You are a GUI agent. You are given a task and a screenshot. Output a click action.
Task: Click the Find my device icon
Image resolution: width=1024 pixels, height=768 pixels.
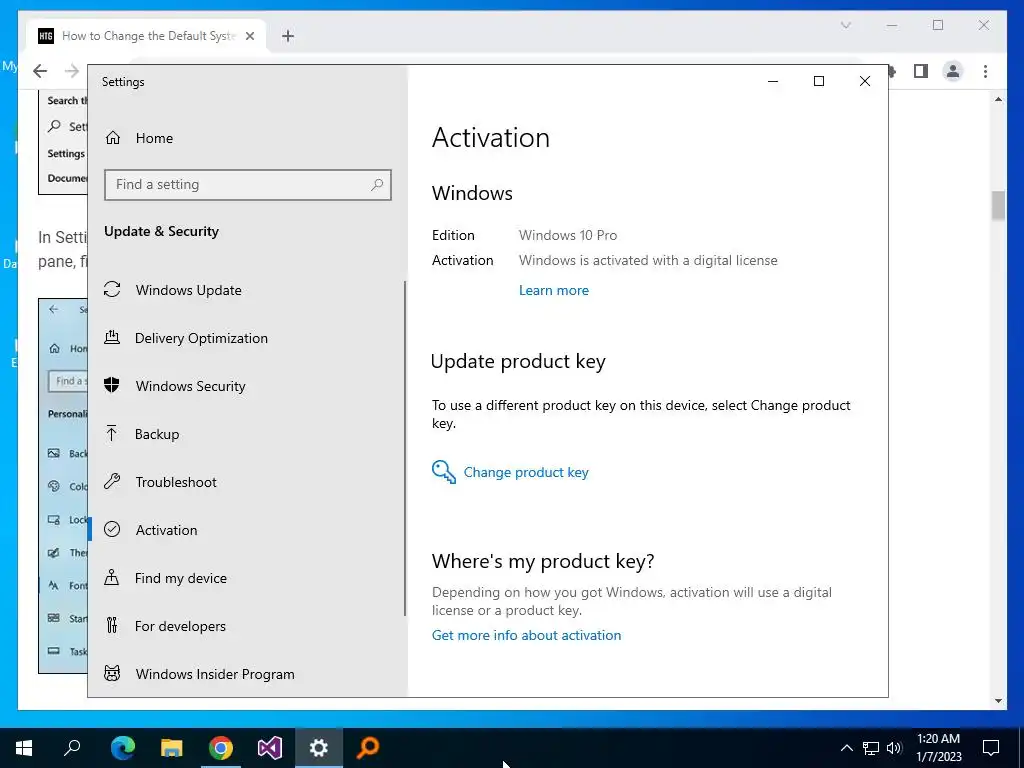pos(112,577)
